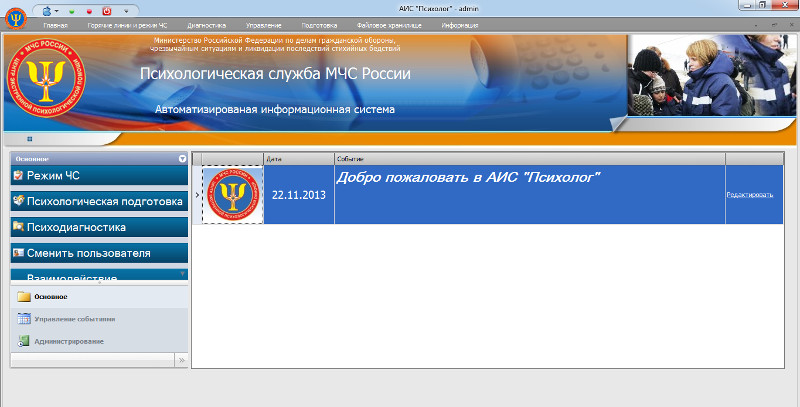
Task: Open the Диагностика menu
Action: coord(206,24)
